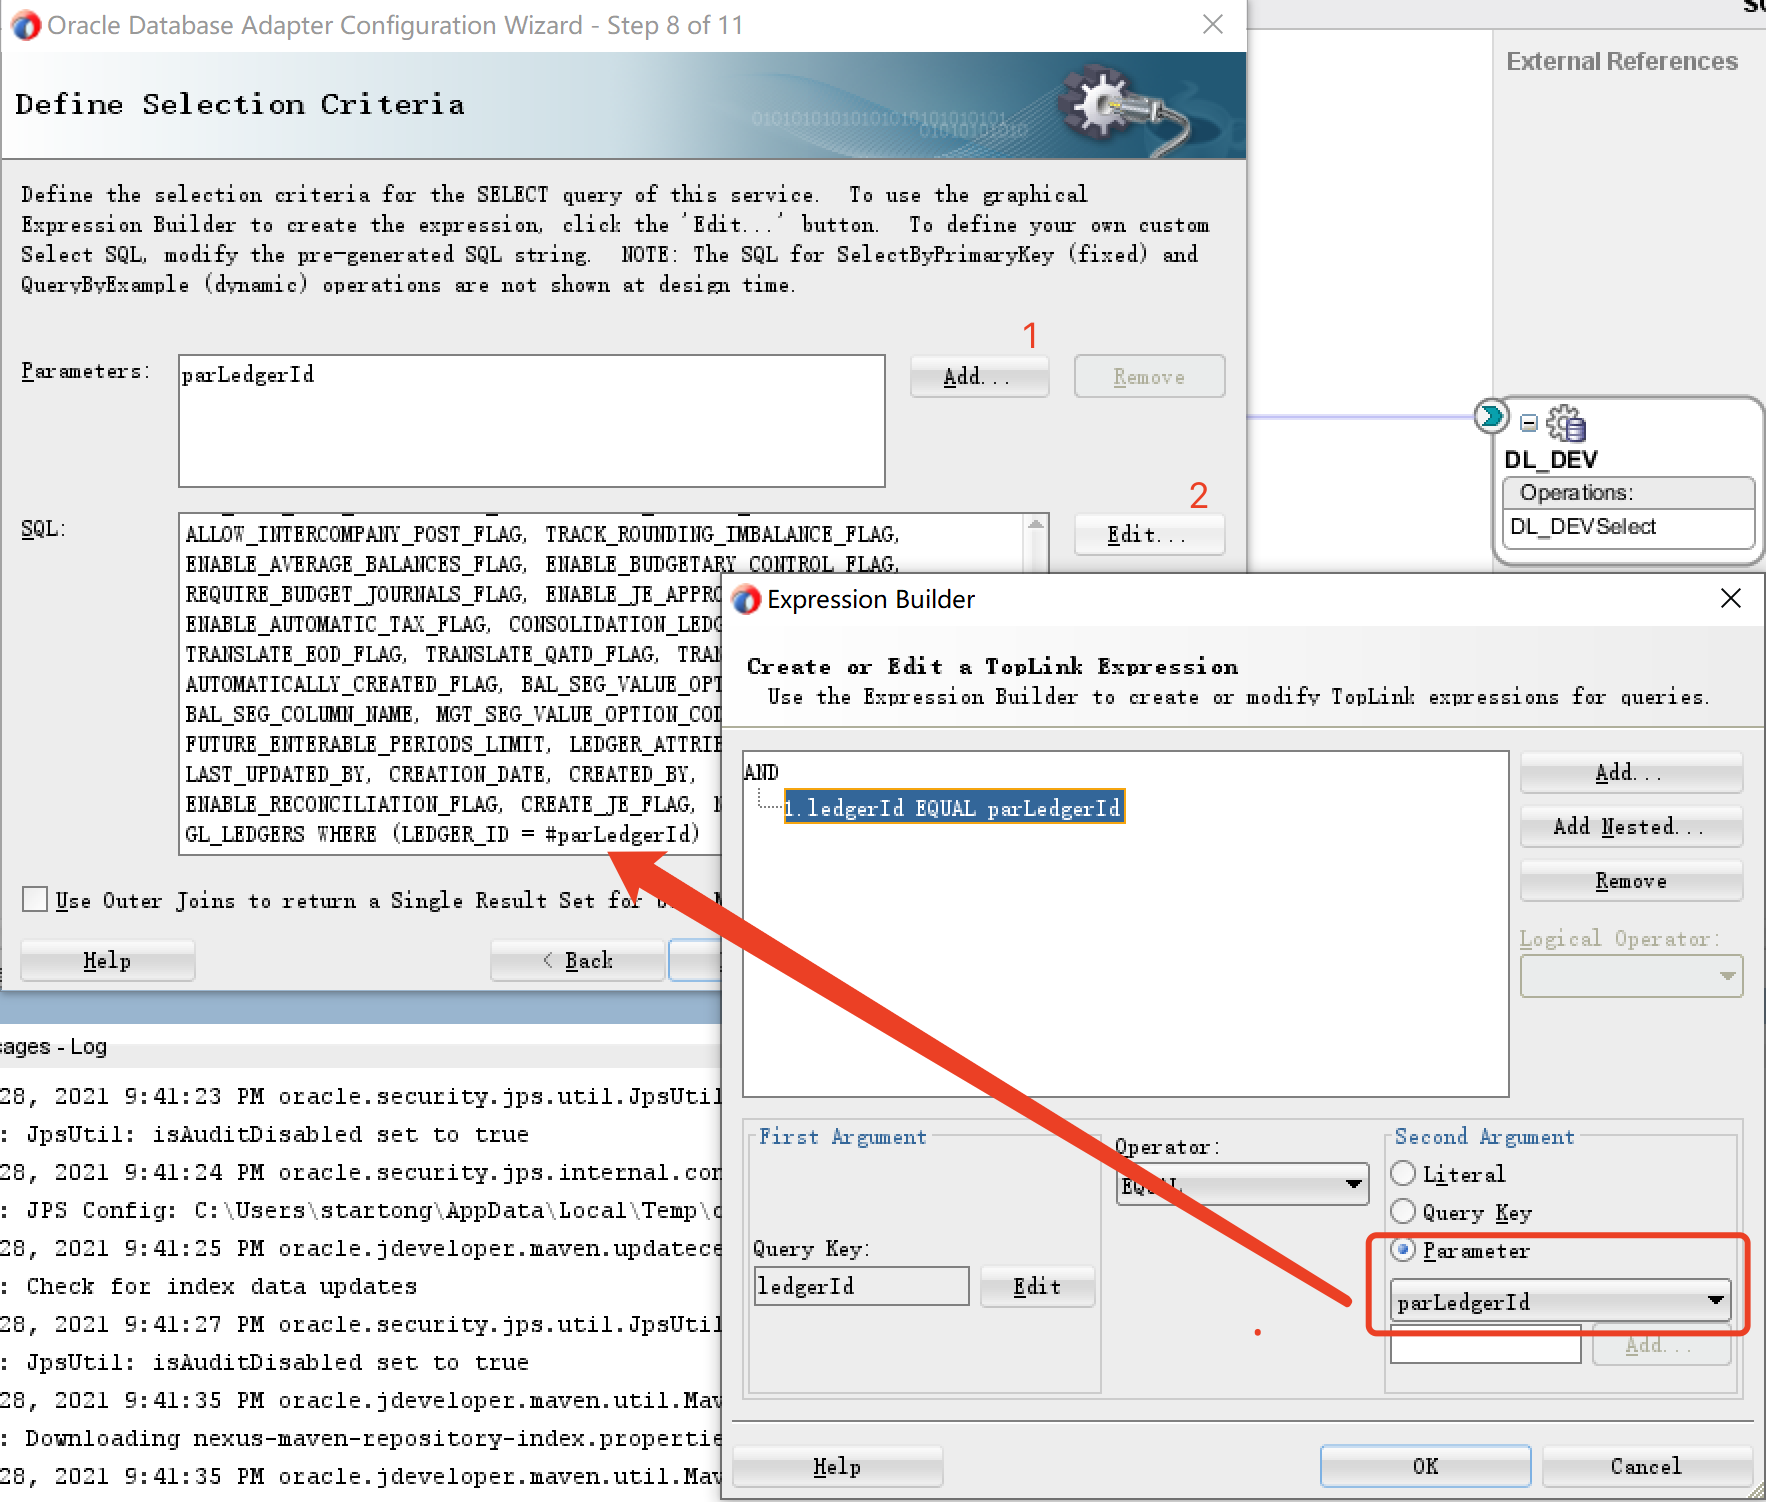Collapse the DL_DEV reference node

[x=1529, y=423]
